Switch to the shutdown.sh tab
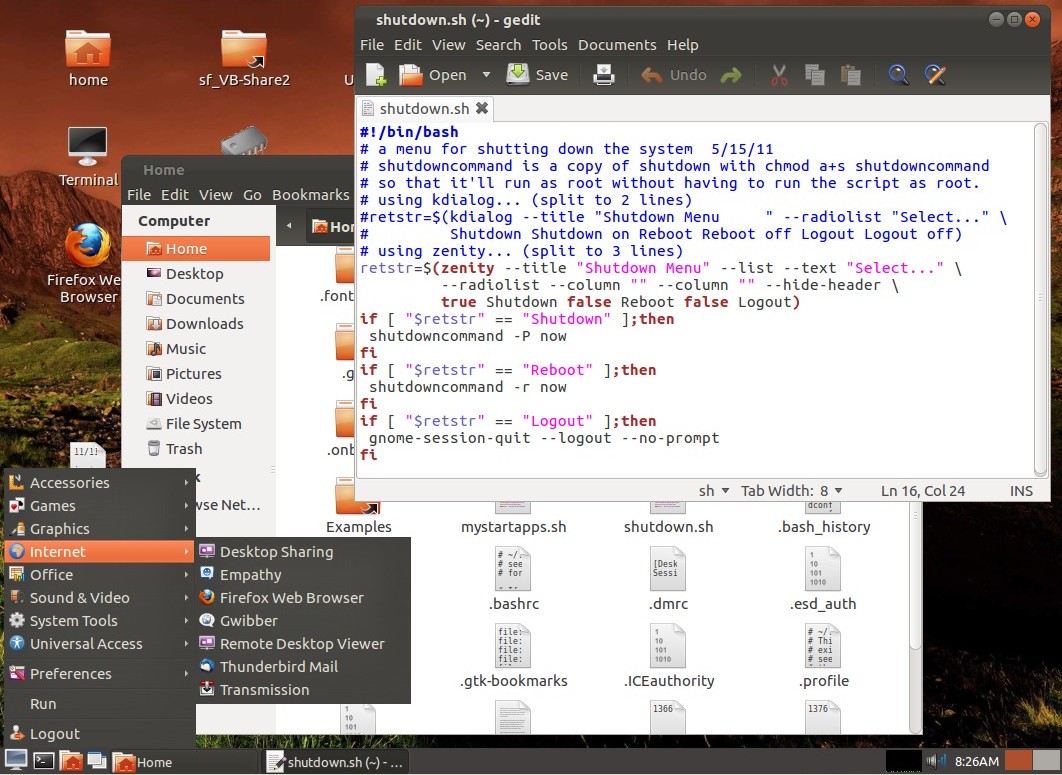 (x=424, y=108)
